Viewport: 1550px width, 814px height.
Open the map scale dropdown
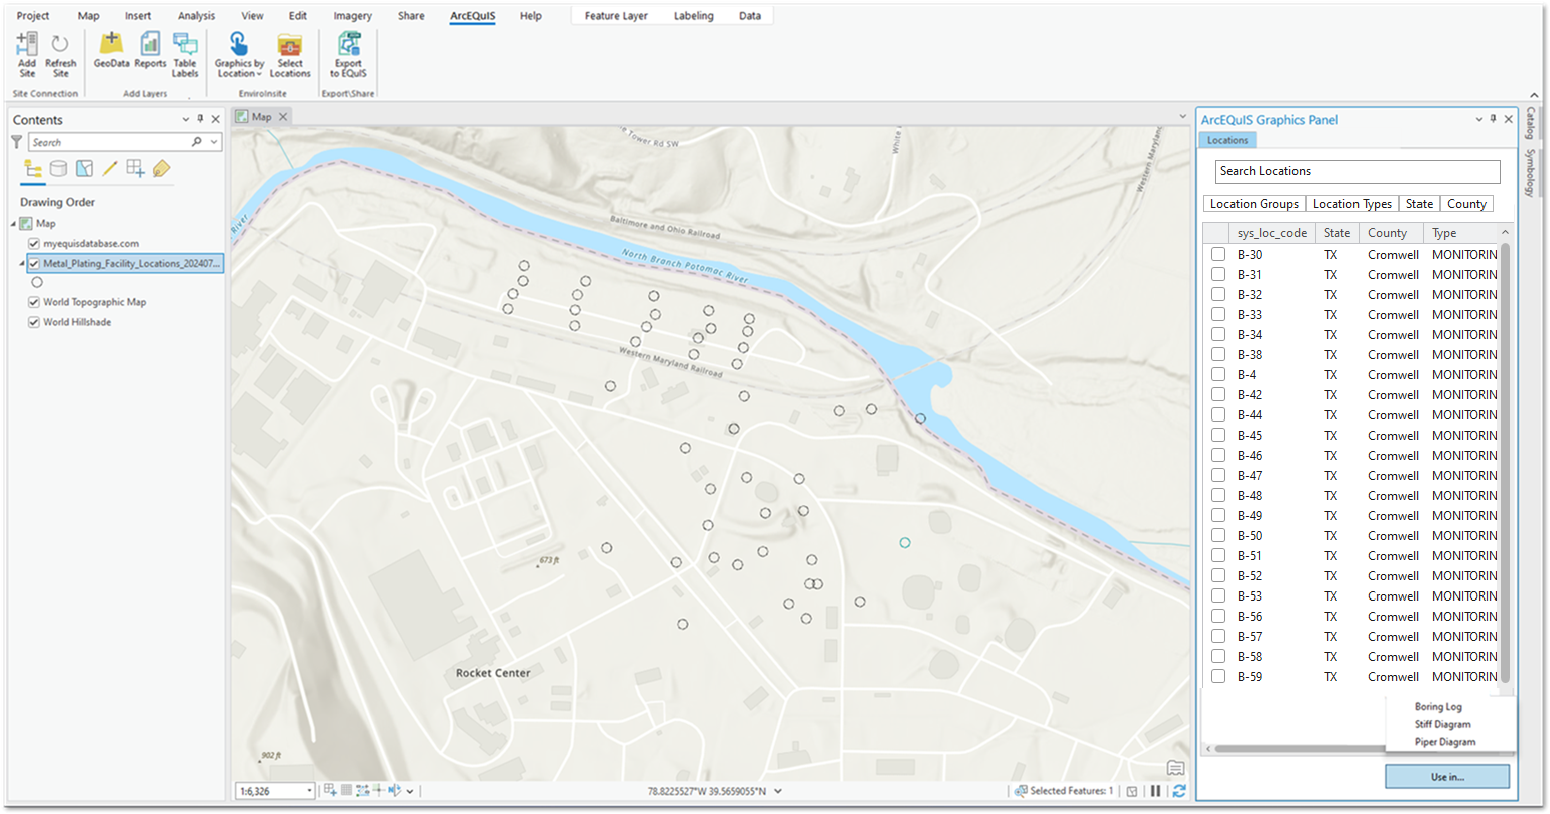(x=309, y=791)
